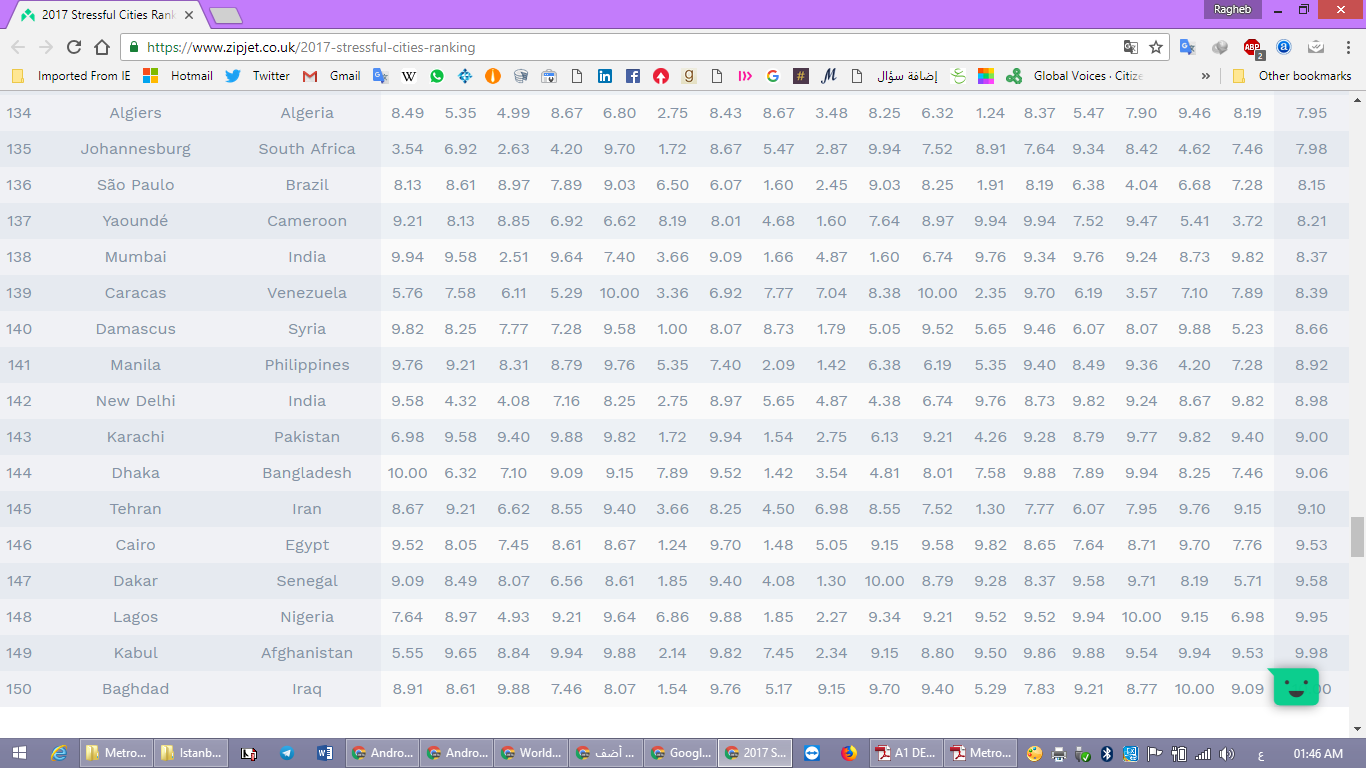Screen dimensions: 1366x768
Task: Open the green chat widget smiley
Action: pyautogui.click(x=1296, y=687)
